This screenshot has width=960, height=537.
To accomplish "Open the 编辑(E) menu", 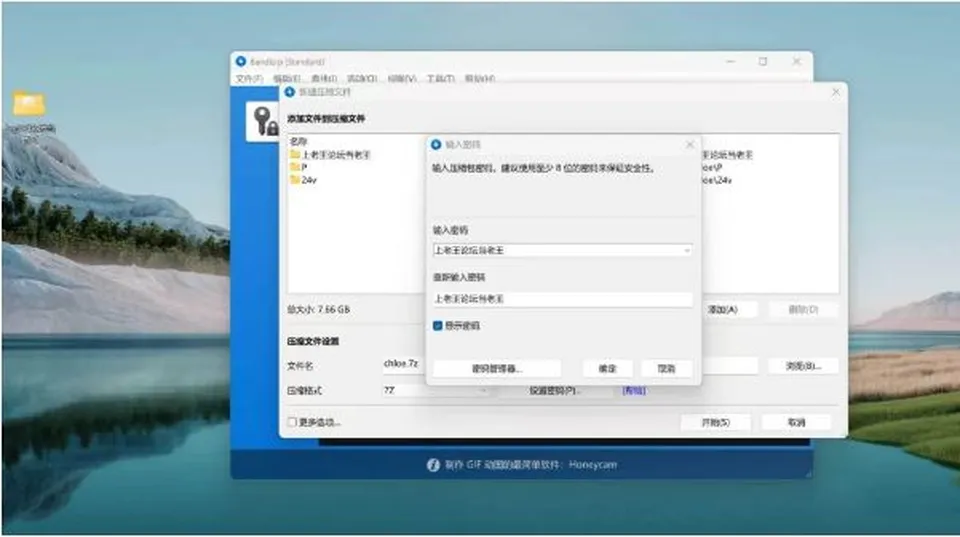I will [287, 78].
